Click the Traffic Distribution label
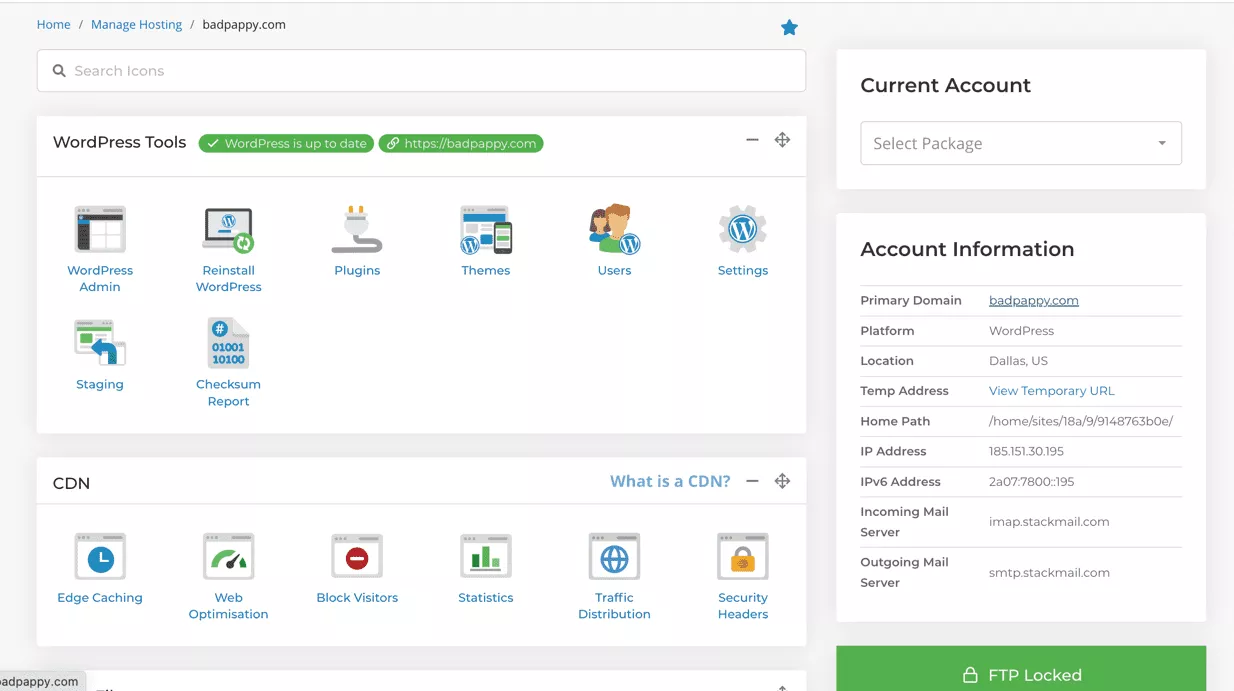 click(x=614, y=606)
